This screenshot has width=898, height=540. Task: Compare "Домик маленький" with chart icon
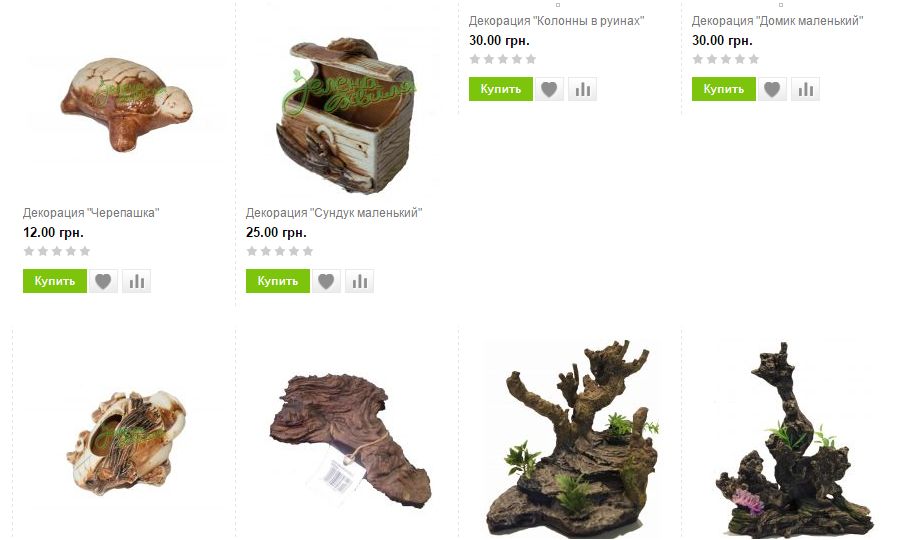805,89
